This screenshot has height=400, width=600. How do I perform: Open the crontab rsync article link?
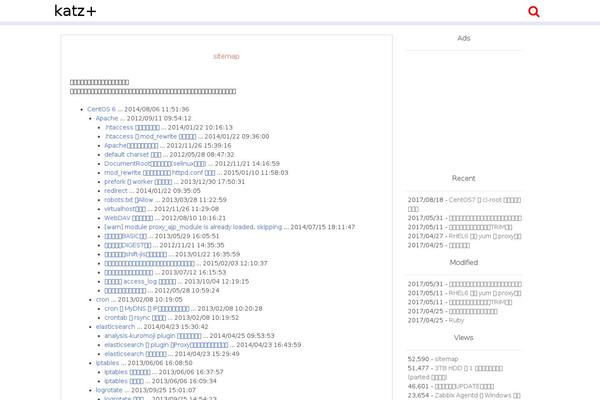pyautogui.click(x=135, y=318)
